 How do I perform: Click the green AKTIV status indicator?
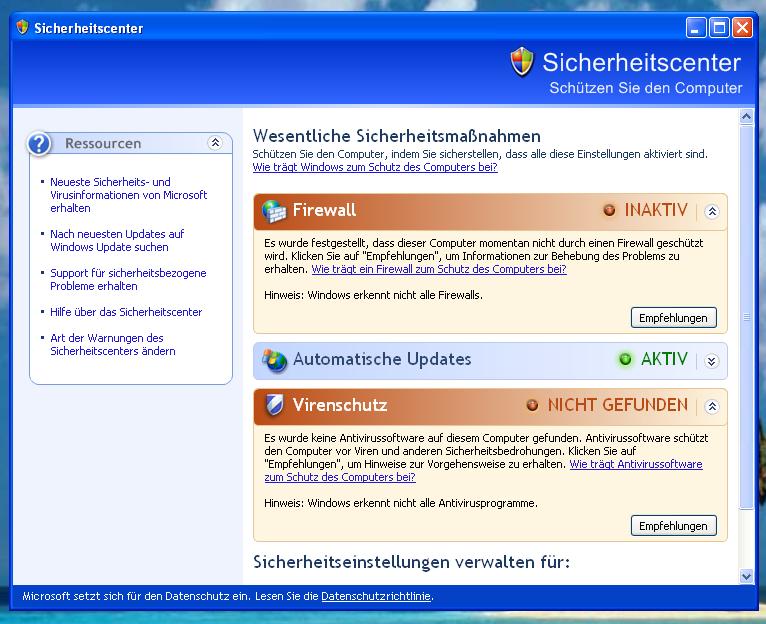point(625,360)
